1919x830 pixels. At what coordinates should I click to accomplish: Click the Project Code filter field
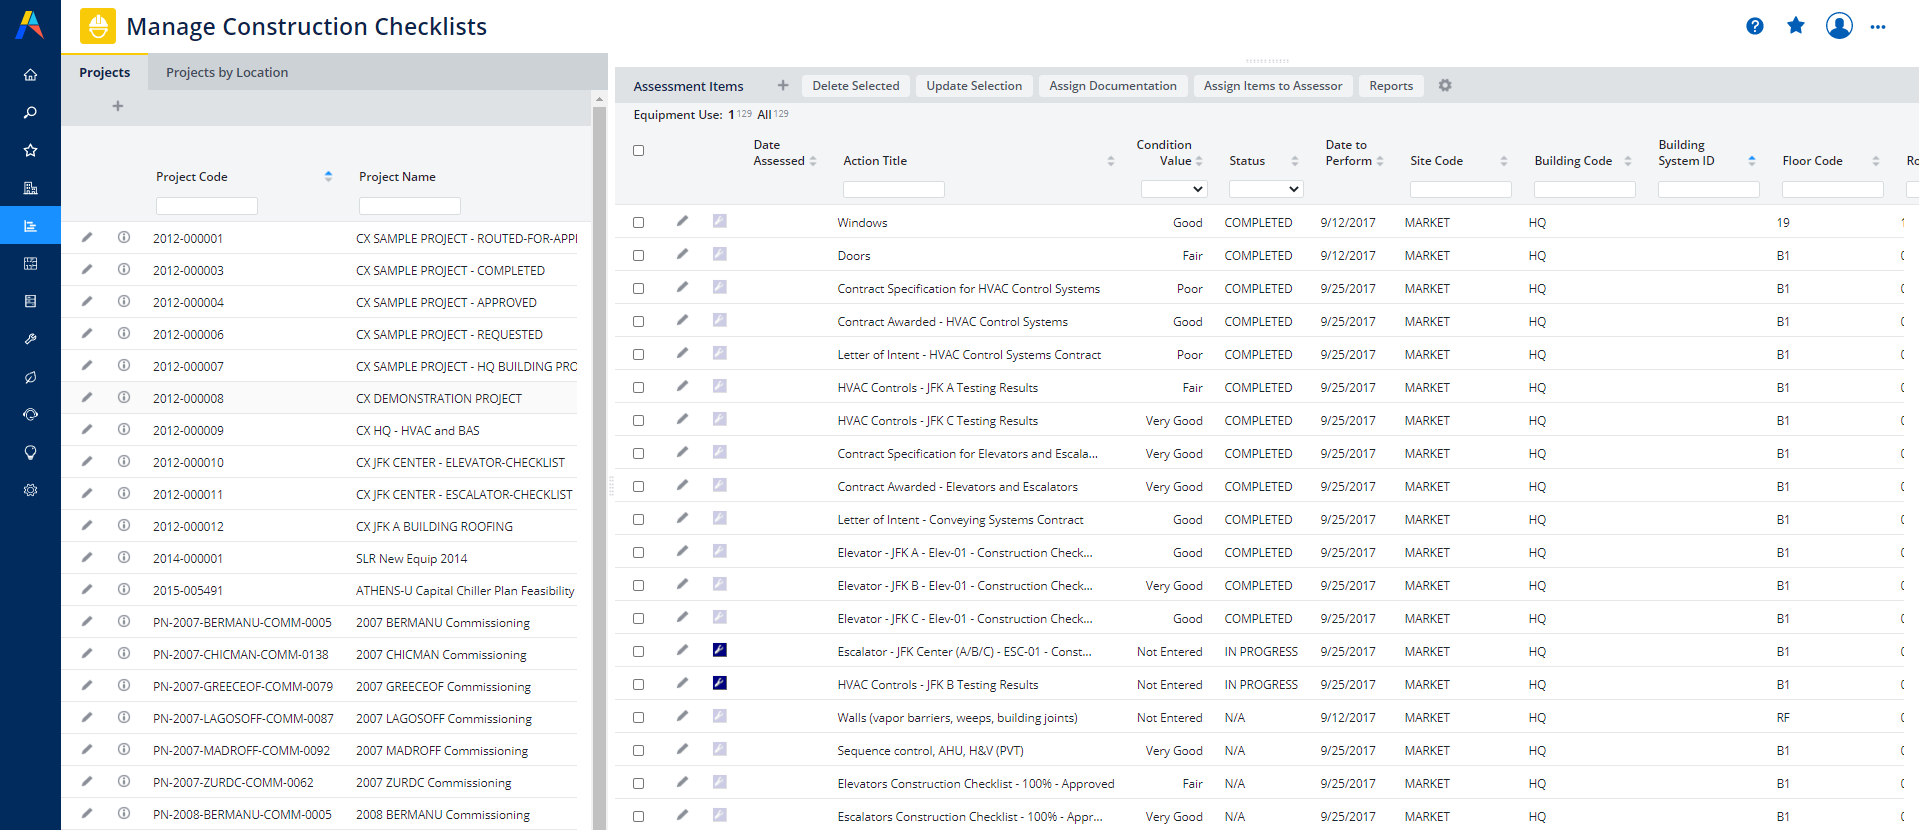(207, 206)
